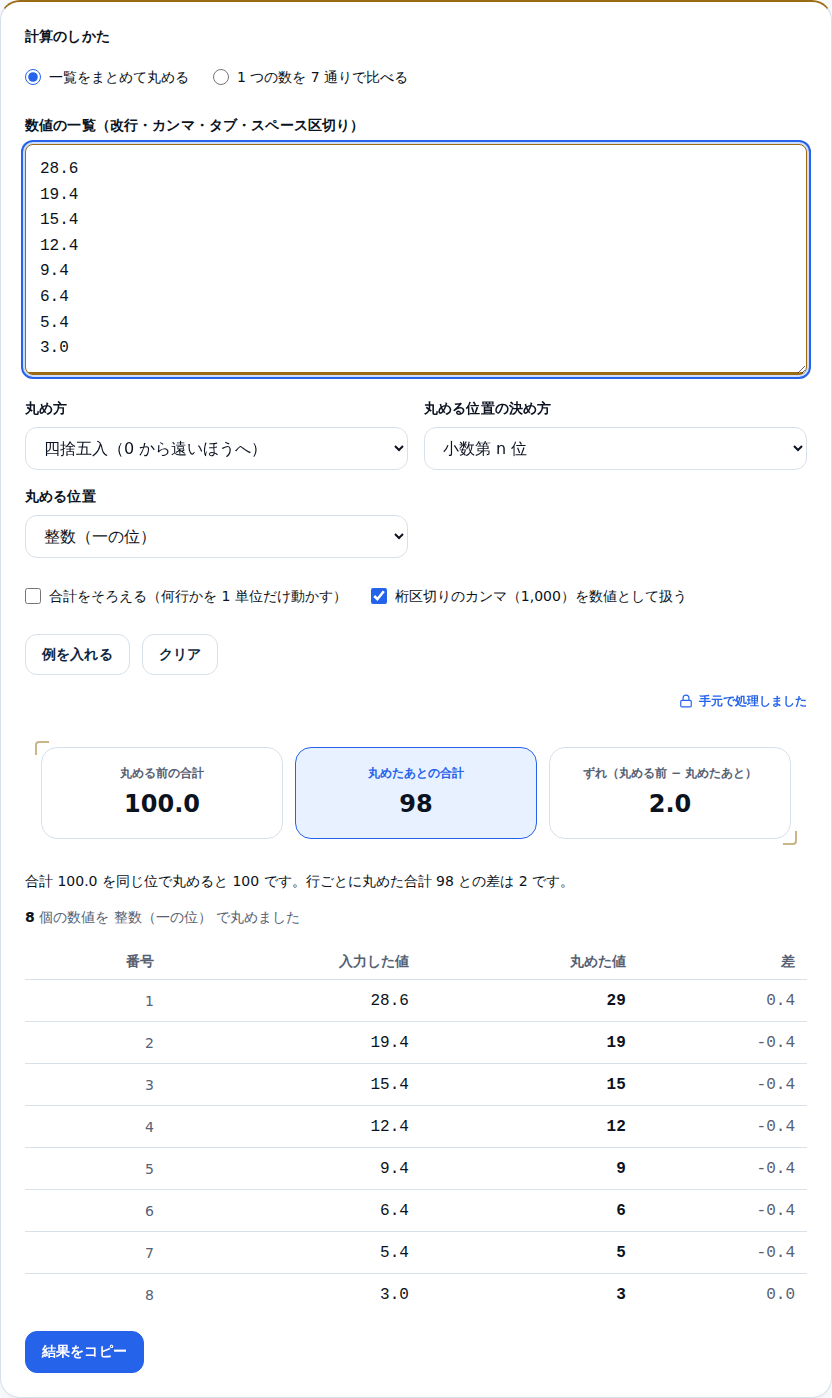
Task: Click the lock icon beside 手元で処理しました
Action: click(686, 702)
